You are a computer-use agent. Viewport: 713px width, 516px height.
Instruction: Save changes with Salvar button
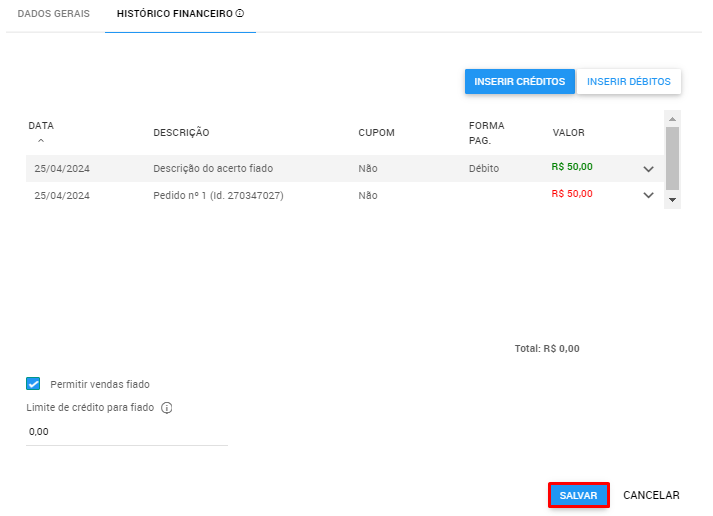pos(579,495)
